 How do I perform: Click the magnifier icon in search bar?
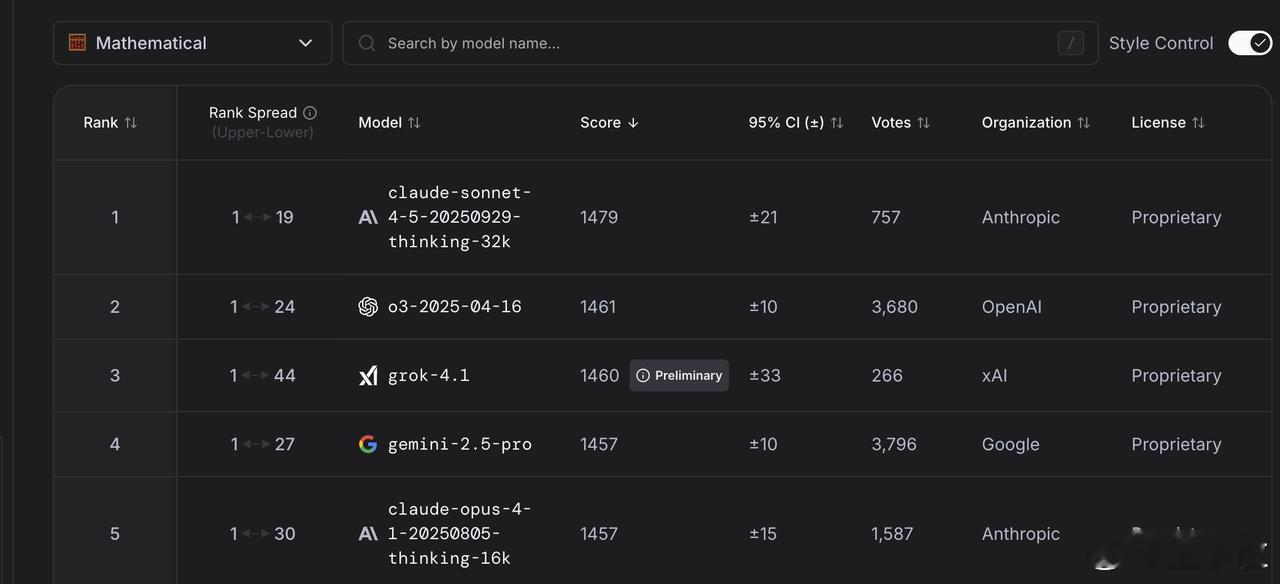click(367, 43)
